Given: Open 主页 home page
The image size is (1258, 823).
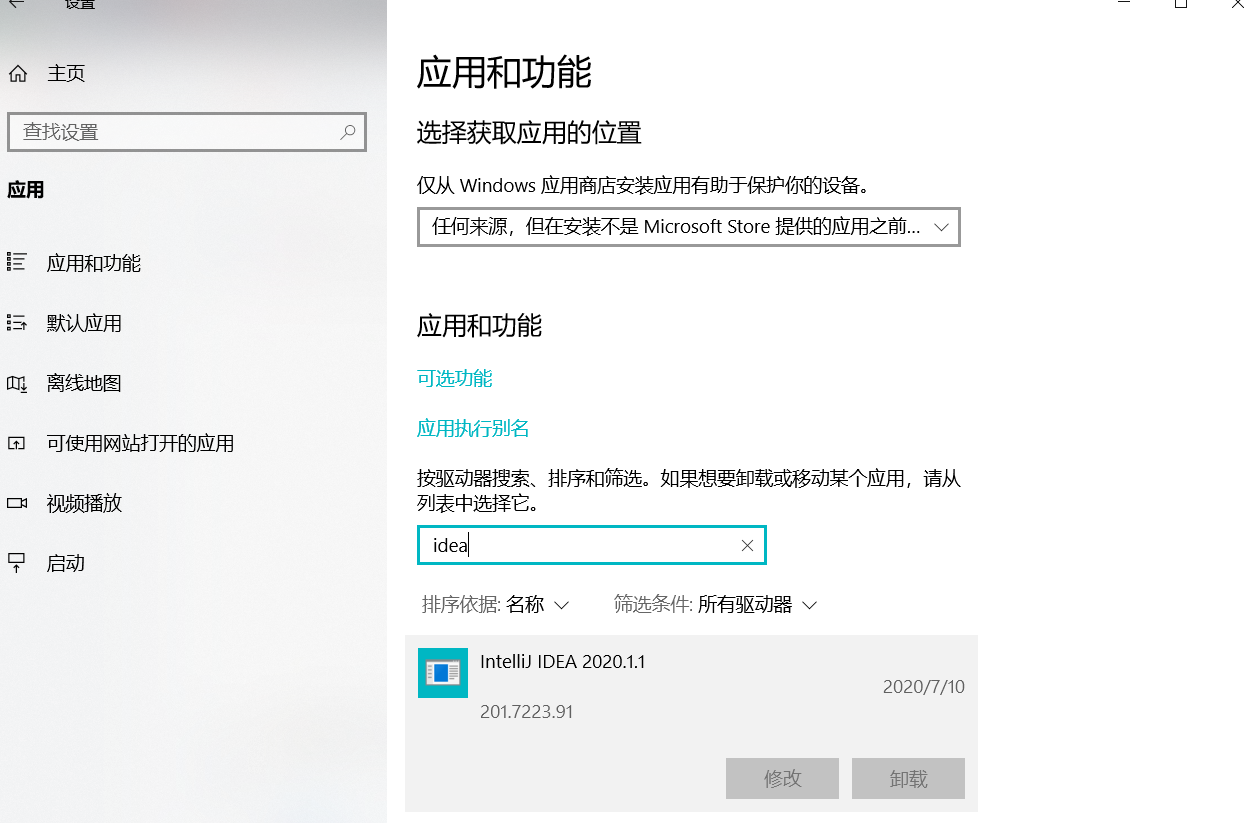Looking at the screenshot, I should pos(66,73).
